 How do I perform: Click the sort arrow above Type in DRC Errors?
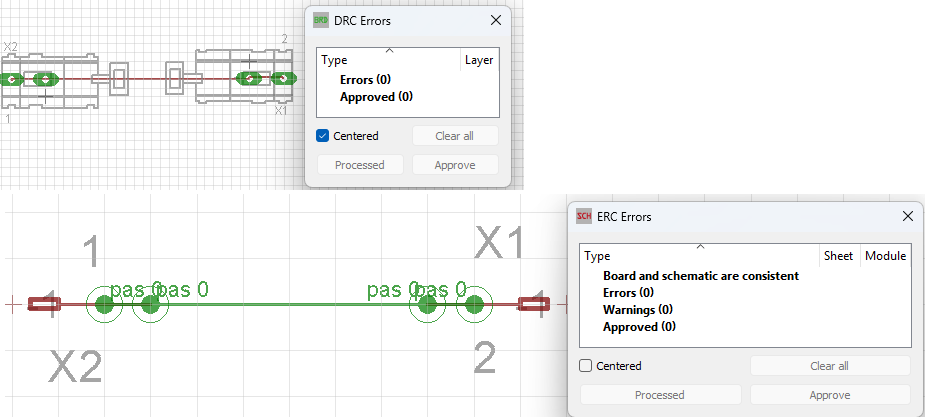pos(389,49)
